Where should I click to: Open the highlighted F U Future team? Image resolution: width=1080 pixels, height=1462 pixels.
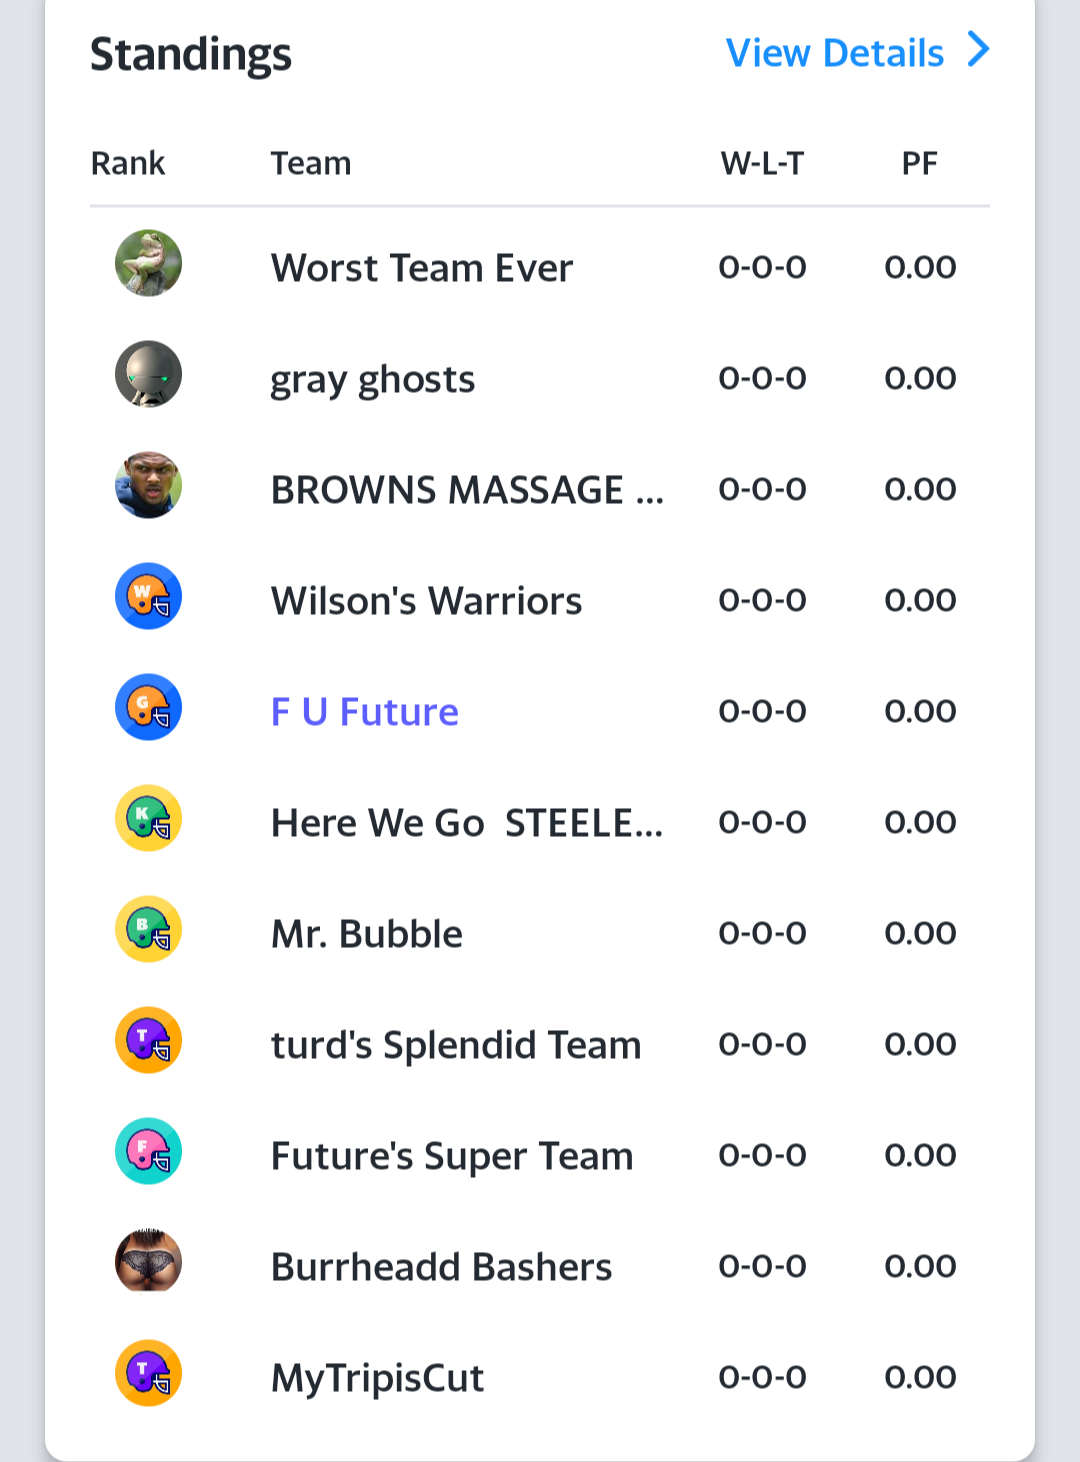tap(365, 712)
